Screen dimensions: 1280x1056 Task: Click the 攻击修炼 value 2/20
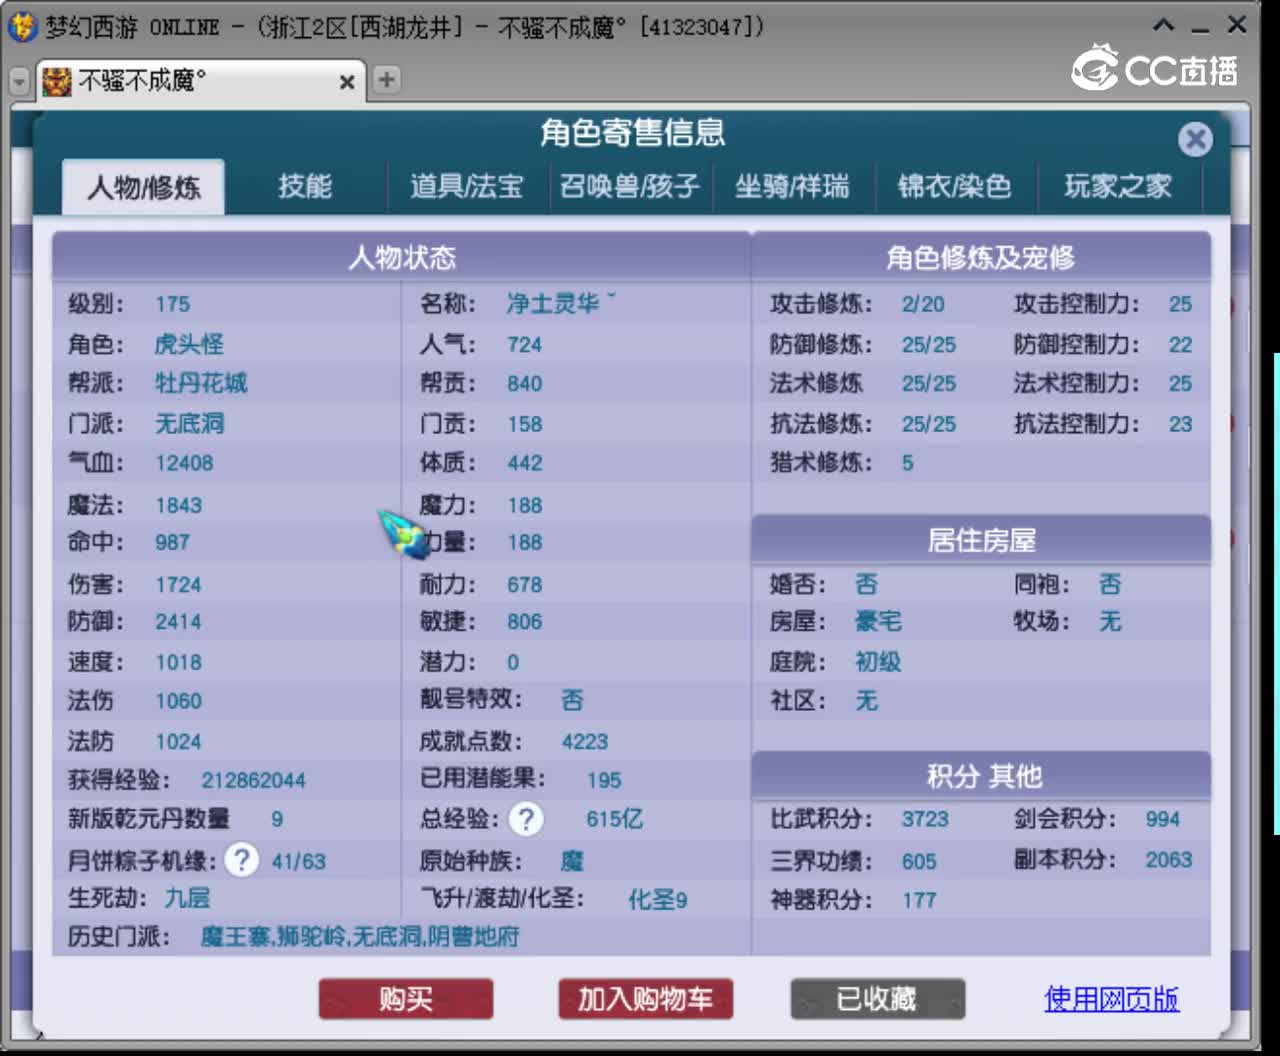tap(922, 304)
